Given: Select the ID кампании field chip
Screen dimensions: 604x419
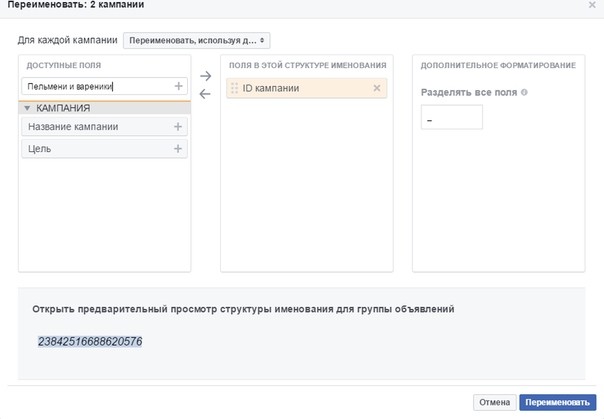Looking at the screenshot, I should point(307,88).
